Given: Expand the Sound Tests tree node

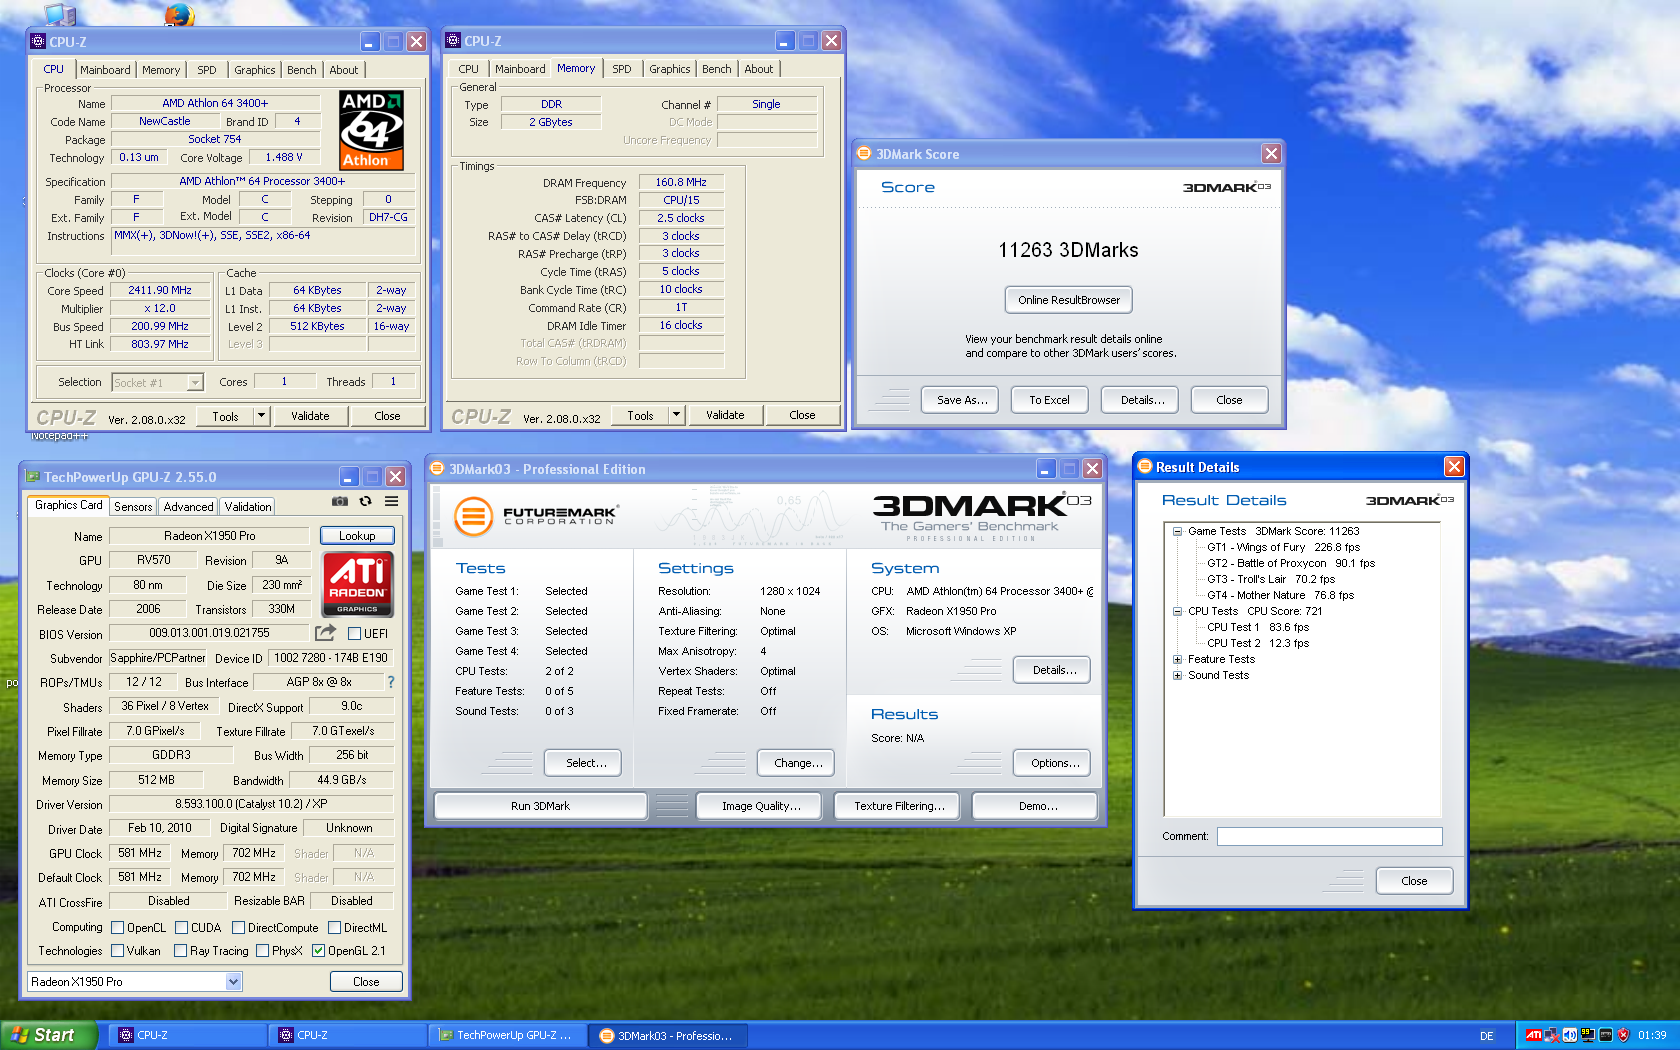Looking at the screenshot, I should pos(1178,676).
